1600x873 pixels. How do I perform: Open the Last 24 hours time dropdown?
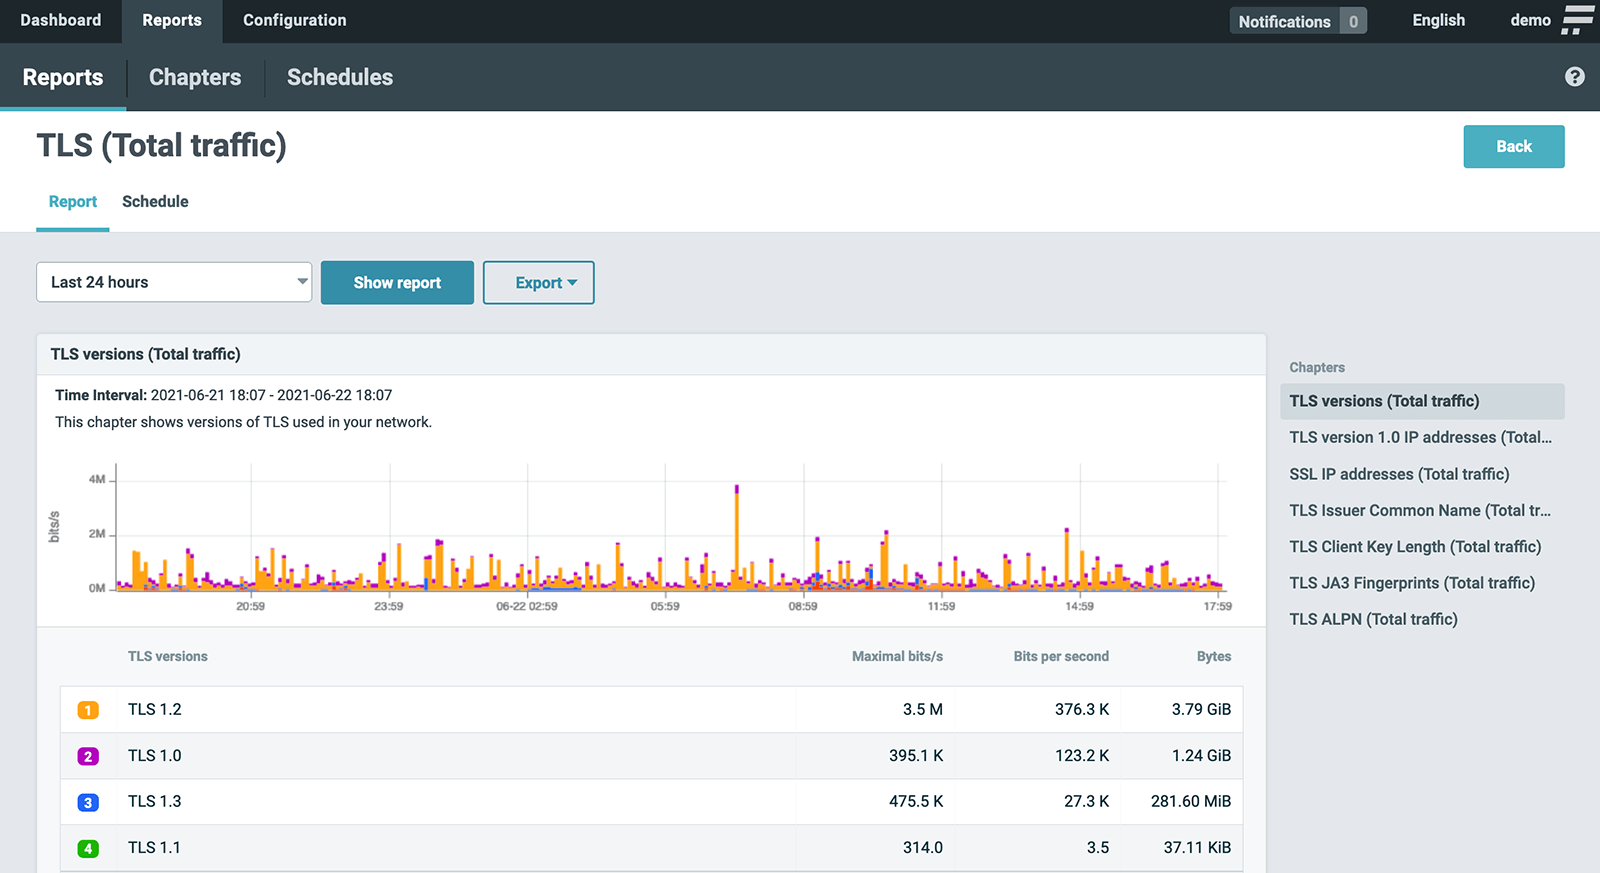pyautogui.click(x=174, y=282)
